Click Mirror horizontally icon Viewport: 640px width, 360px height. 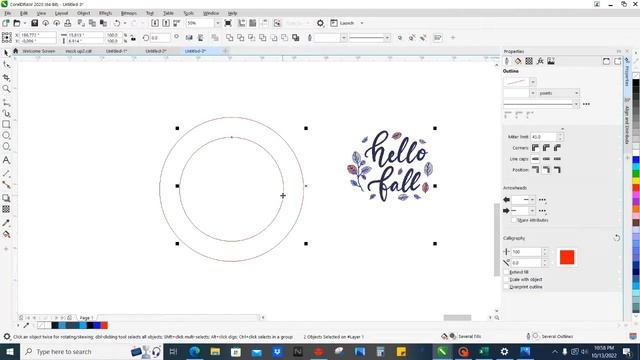[x=189, y=38]
